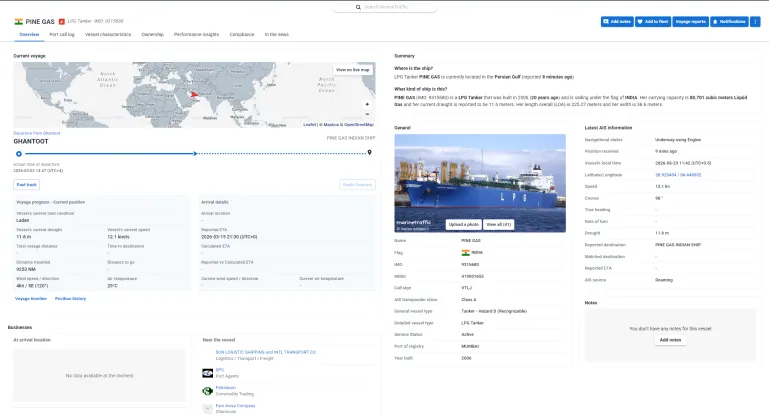Click the MarineTraffic search field

(385, 6)
